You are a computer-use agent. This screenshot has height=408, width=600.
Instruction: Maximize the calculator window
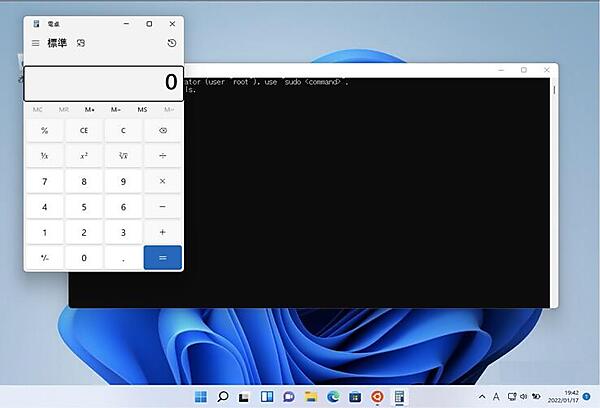click(149, 24)
